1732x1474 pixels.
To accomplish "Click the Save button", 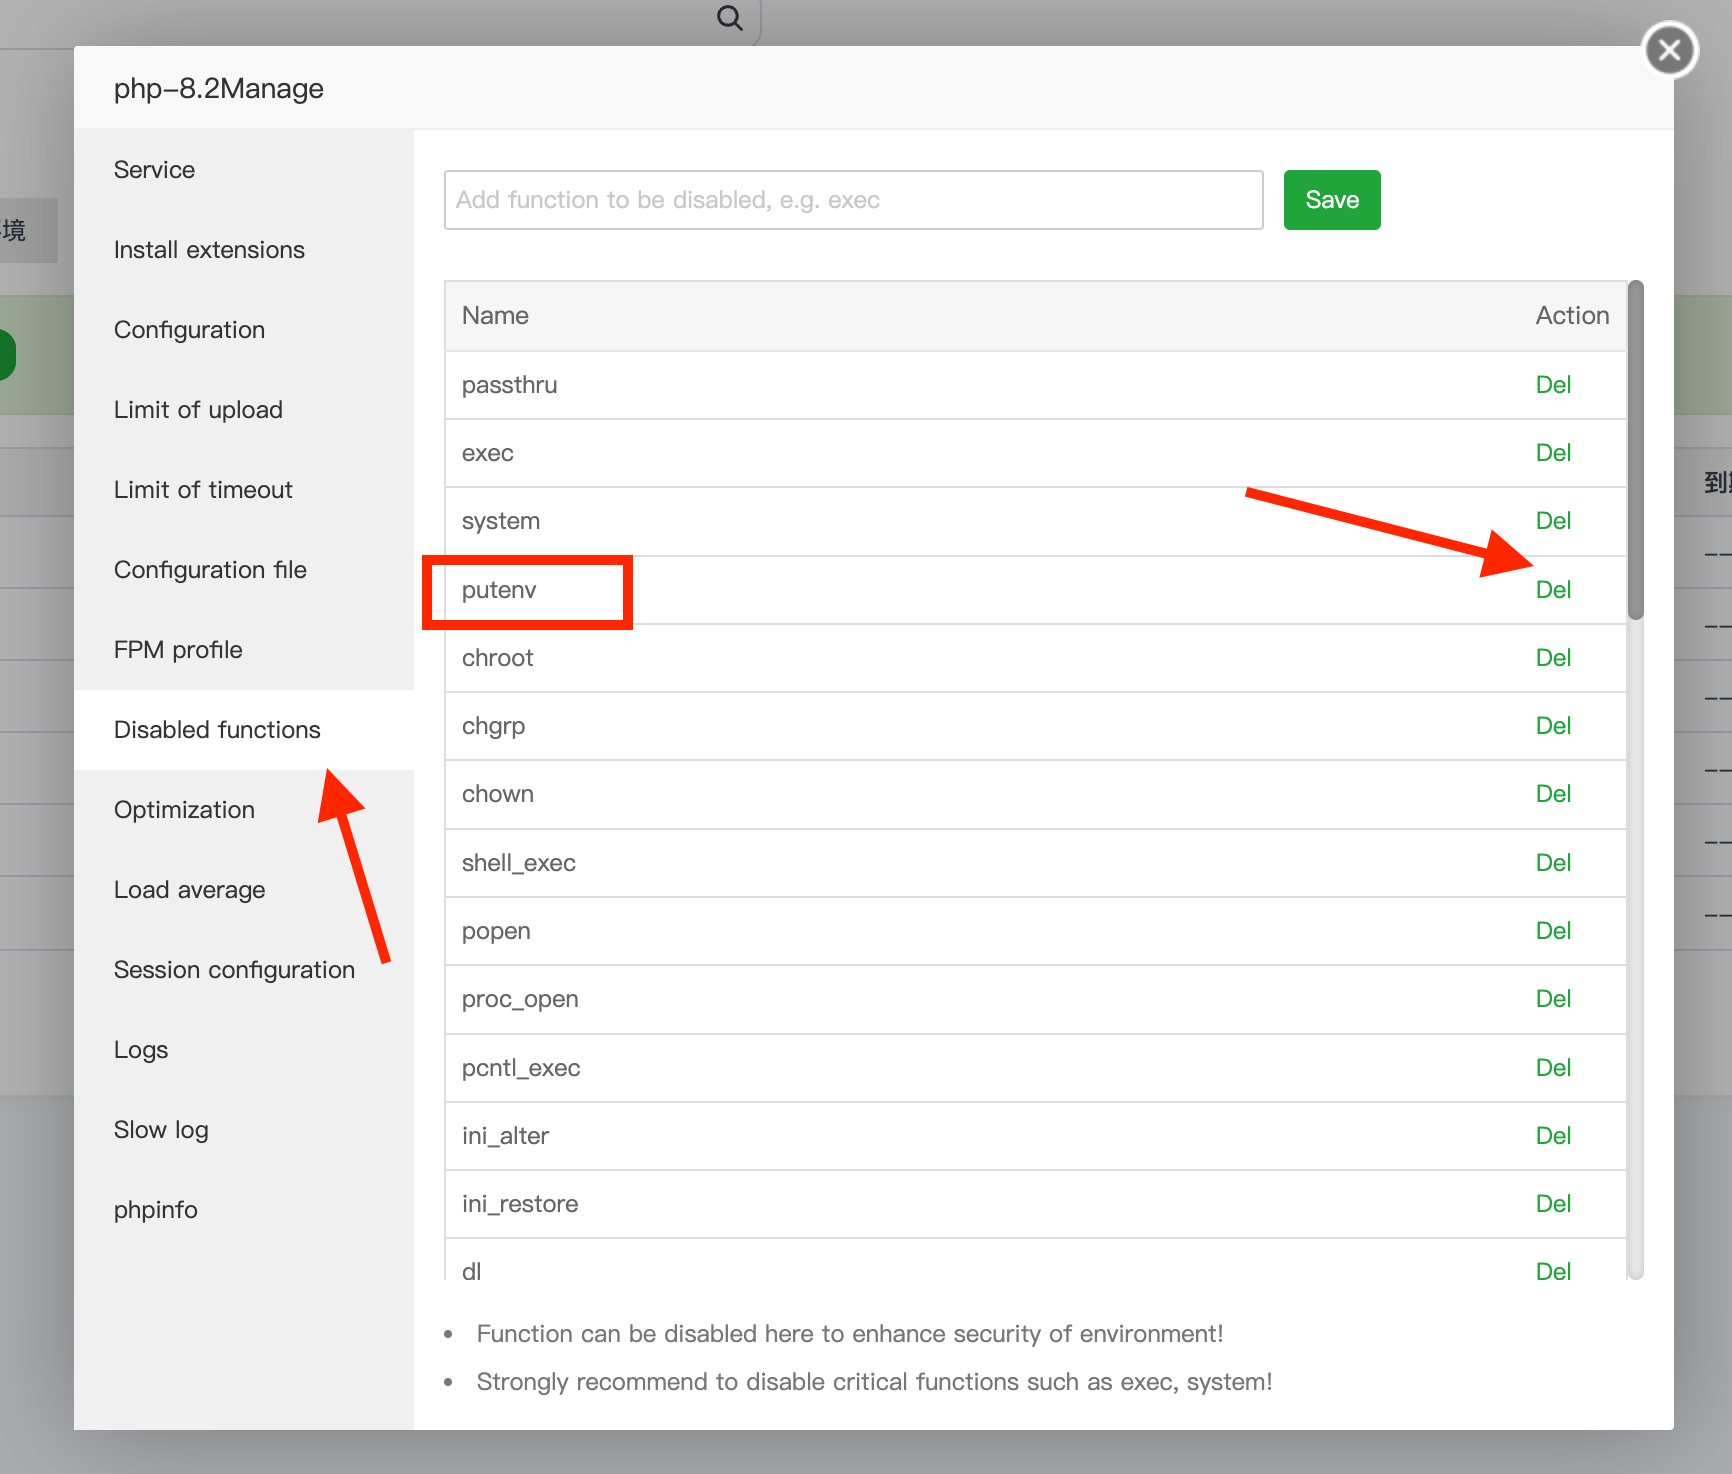I will point(1331,200).
